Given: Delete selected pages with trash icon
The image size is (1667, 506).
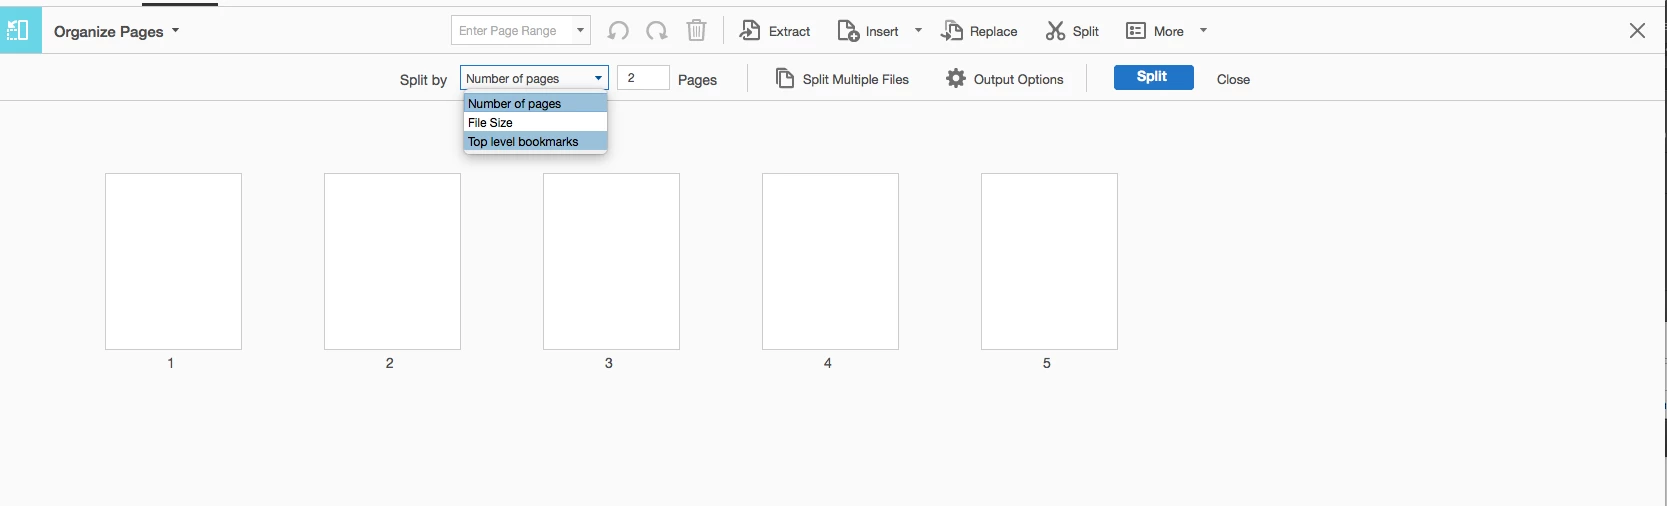Looking at the screenshot, I should [x=696, y=31].
